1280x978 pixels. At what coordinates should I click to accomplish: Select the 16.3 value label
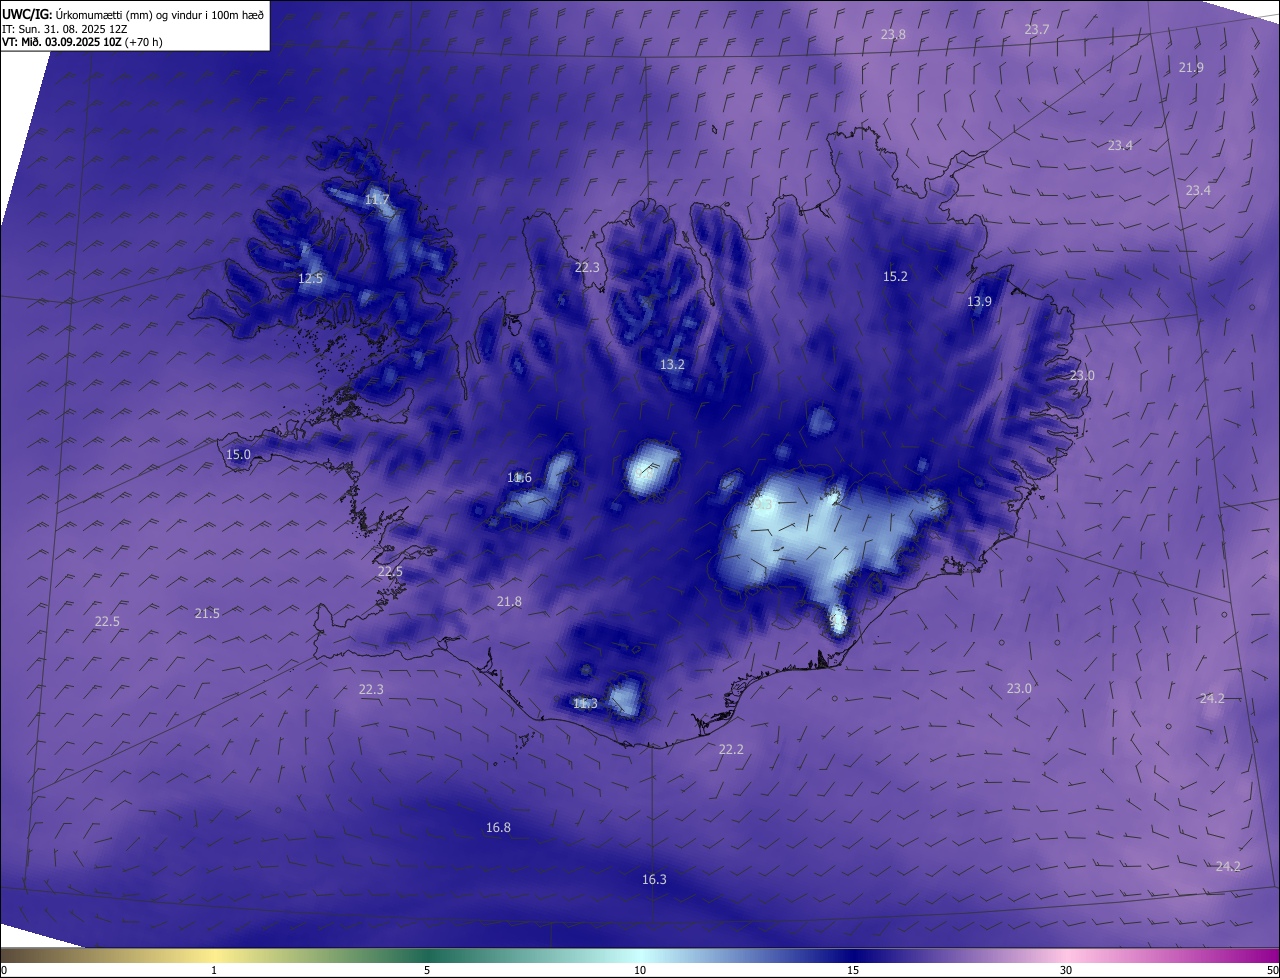[654, 880]
